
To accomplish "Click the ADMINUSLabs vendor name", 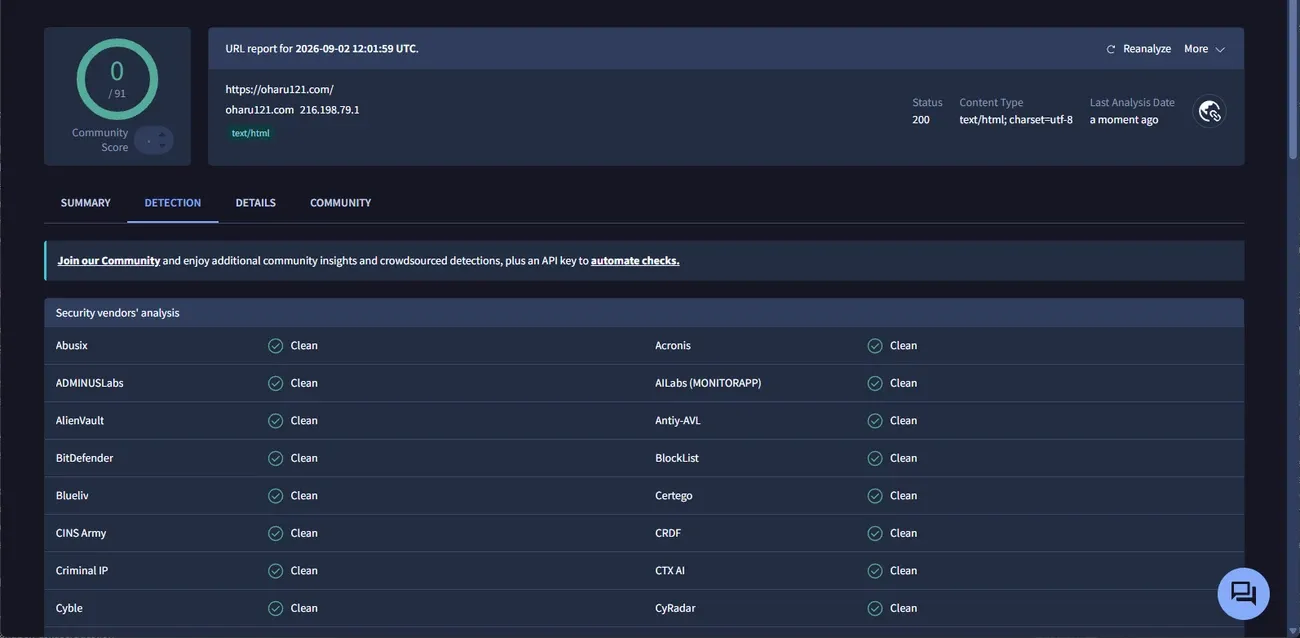I will [90, 383].
